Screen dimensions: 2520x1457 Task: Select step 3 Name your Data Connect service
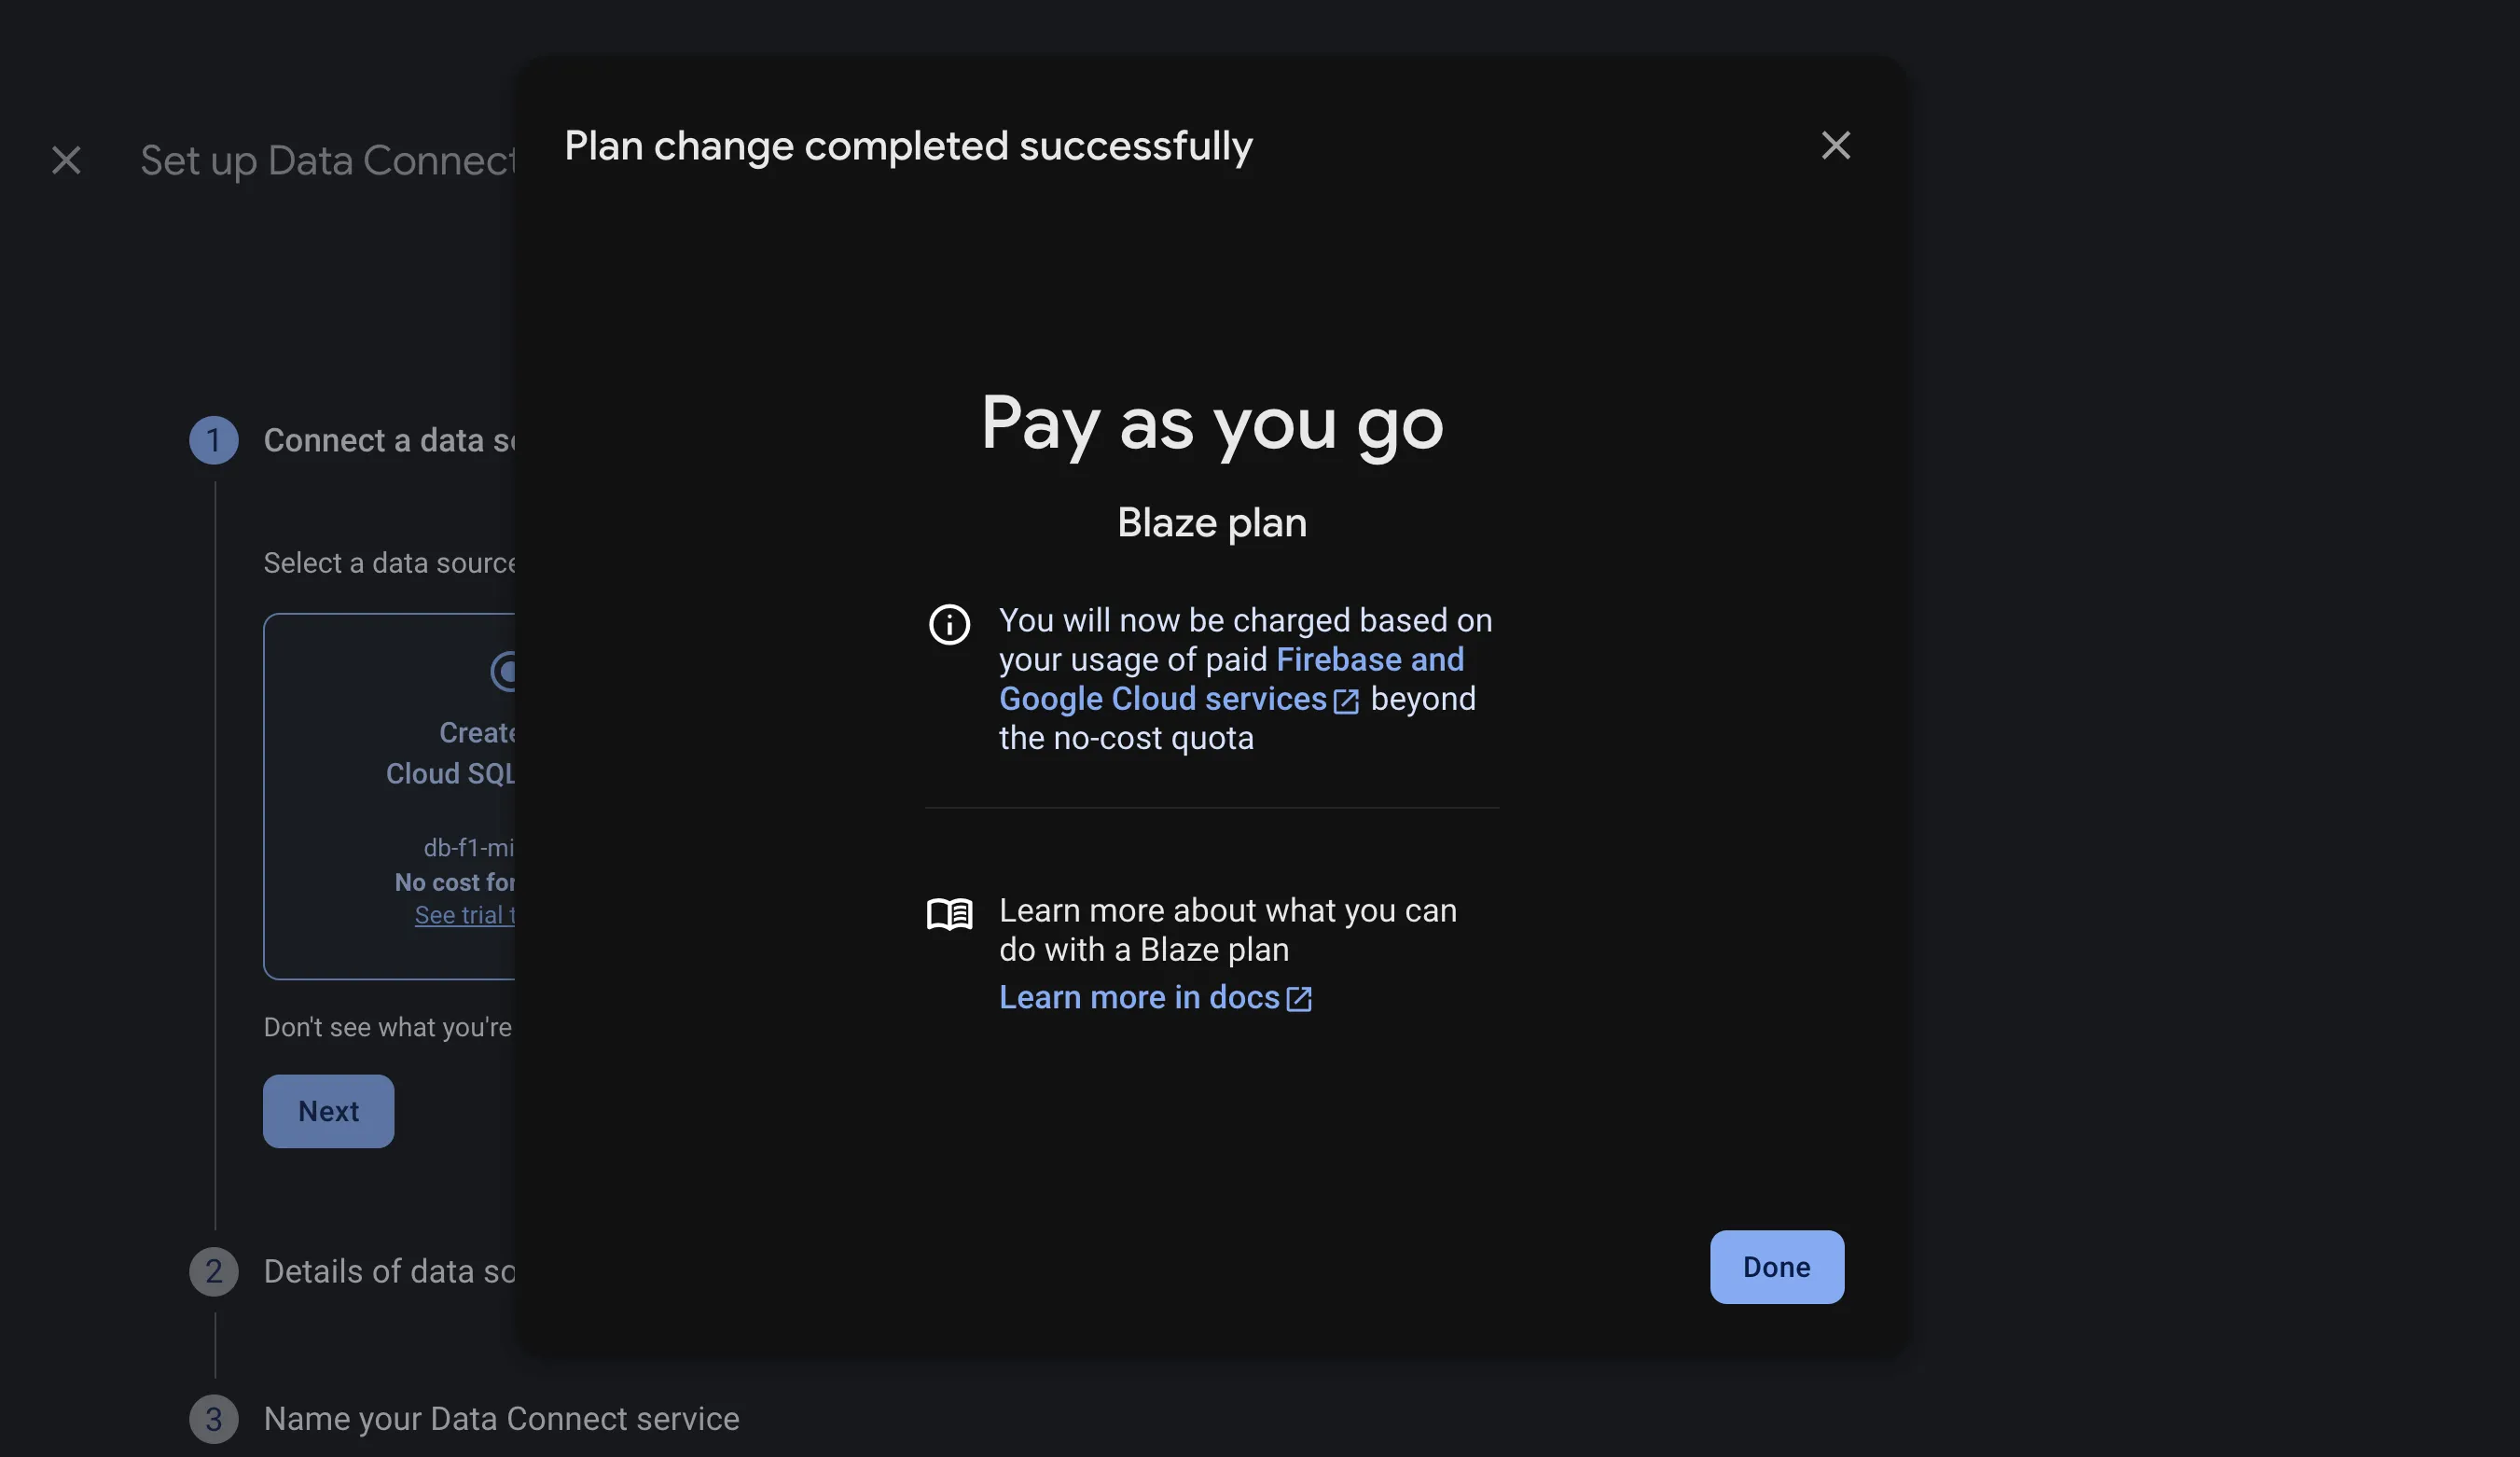tap(464, 1419)
